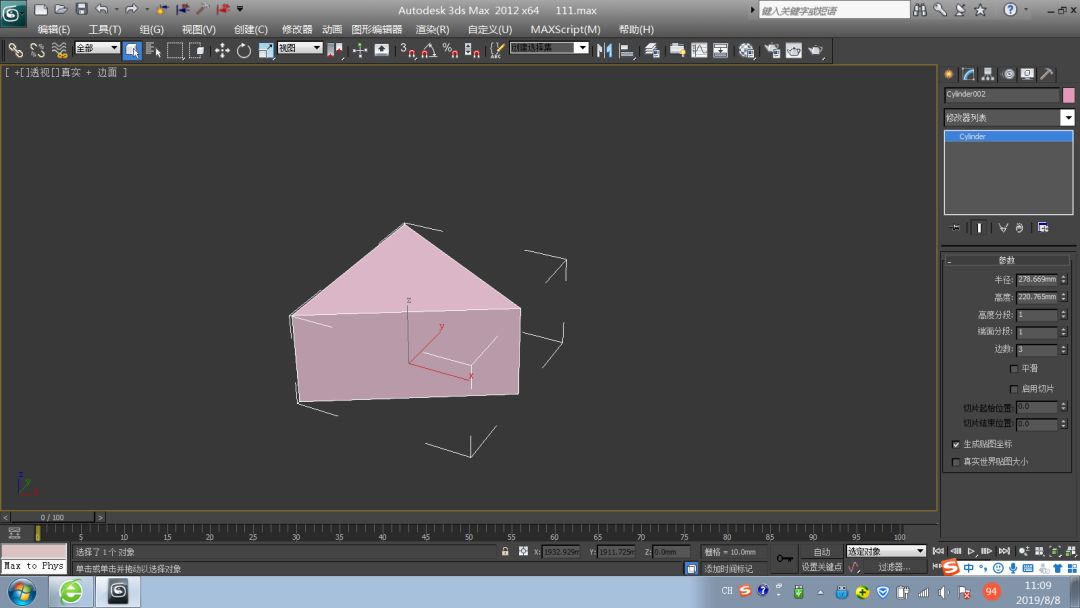This screenshot has height=608, width=1080.
Task: Uncheck the 生成贴图坐标 checkbox
Action: point(955,444)
